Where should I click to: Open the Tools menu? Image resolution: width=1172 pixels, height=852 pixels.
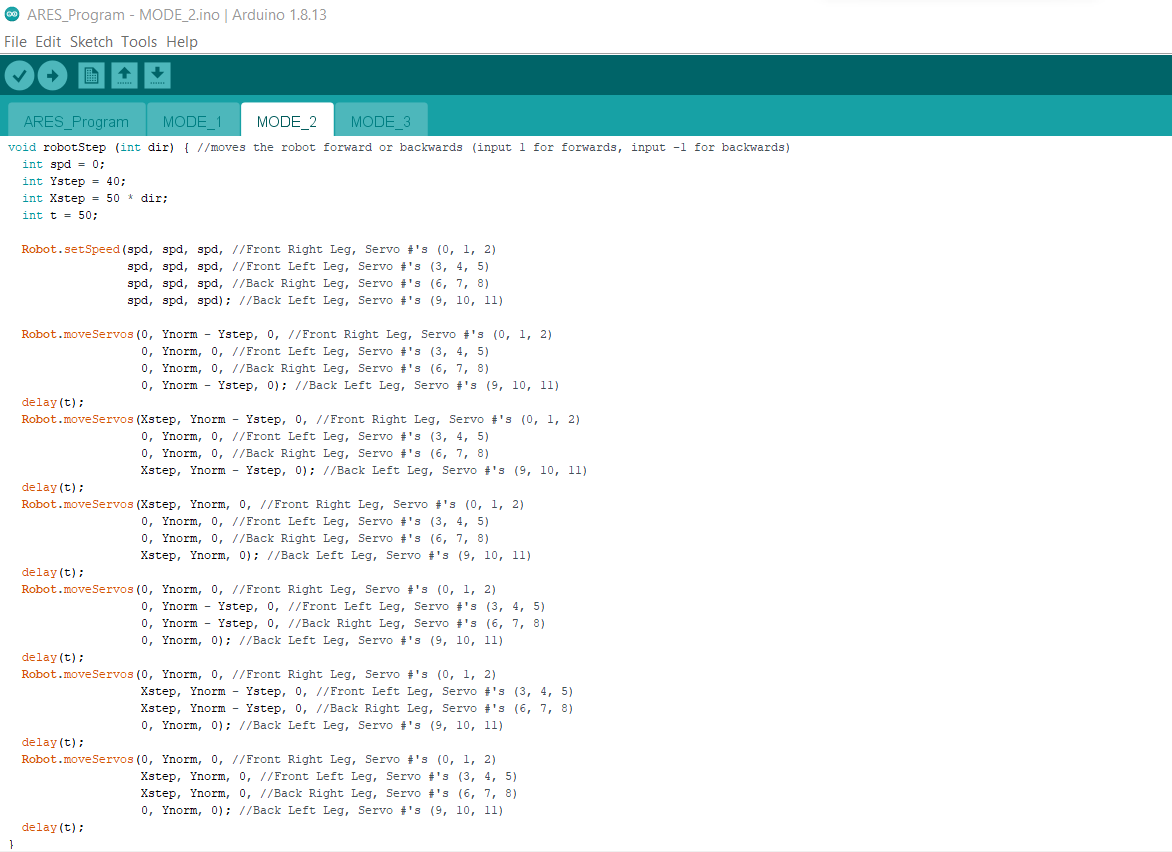[139, 42]
